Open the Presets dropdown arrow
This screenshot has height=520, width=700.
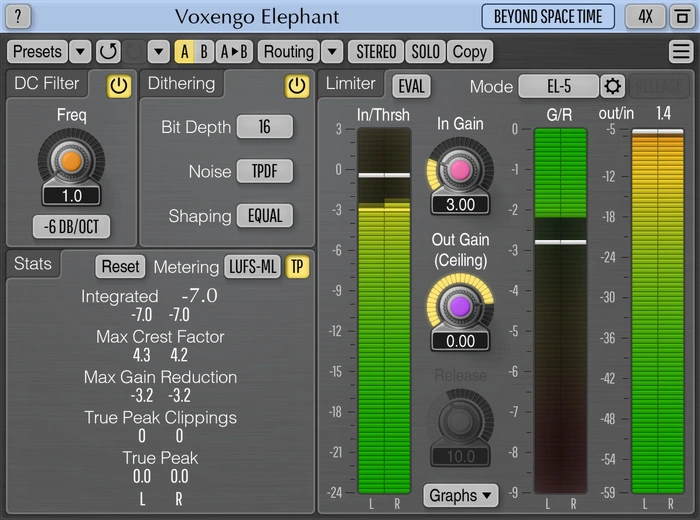coord(80,52)
